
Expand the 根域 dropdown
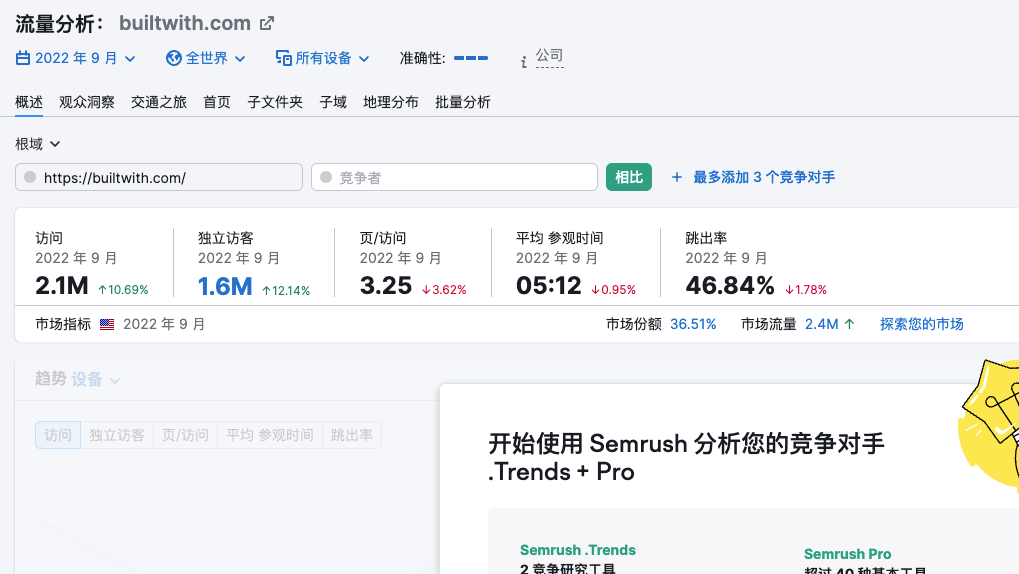click(x=38, y=144)
